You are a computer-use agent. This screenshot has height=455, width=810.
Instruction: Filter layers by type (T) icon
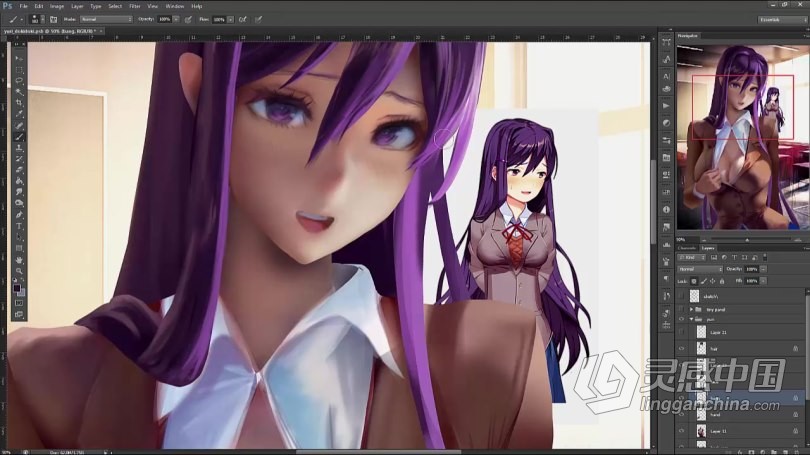click(x=734, y=257)
